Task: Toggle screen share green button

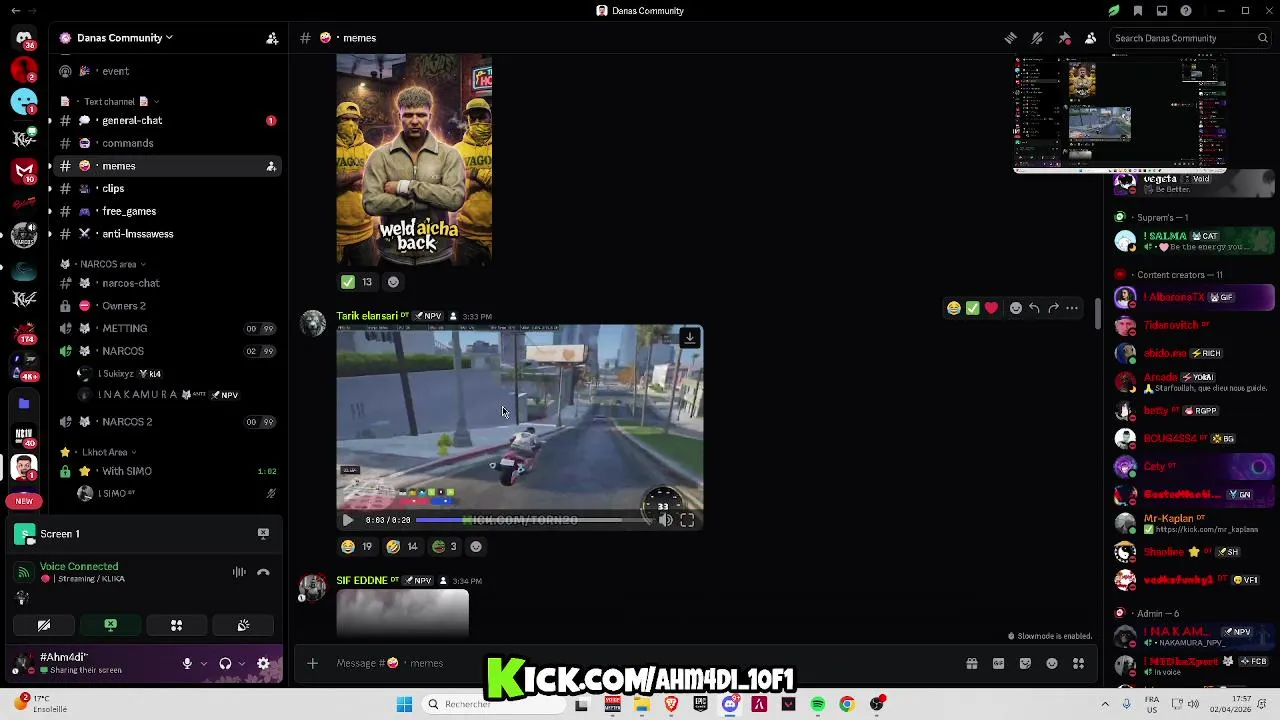Action: tap(110, 626)
